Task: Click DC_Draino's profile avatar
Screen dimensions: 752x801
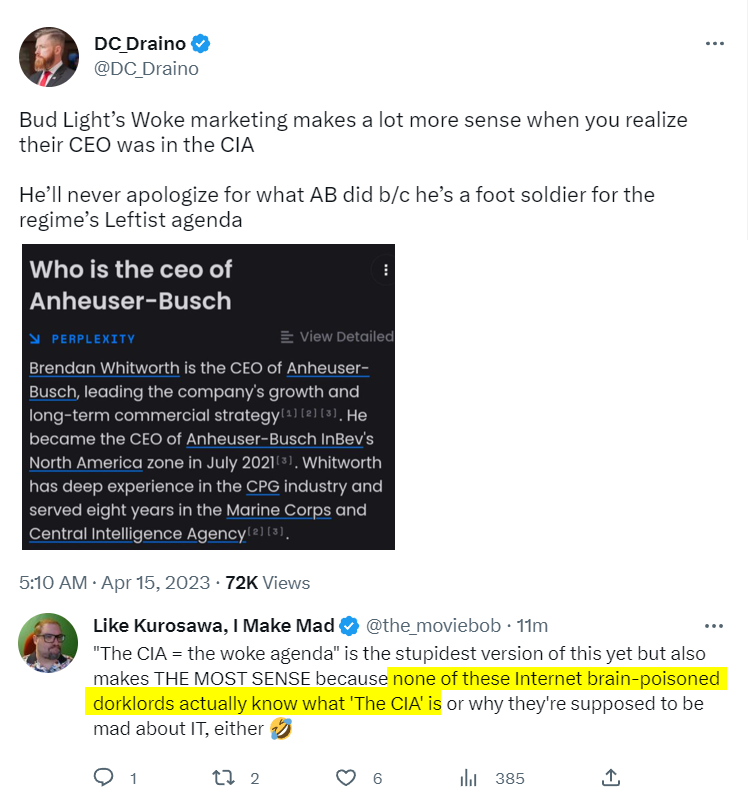Action: (48, 57)
